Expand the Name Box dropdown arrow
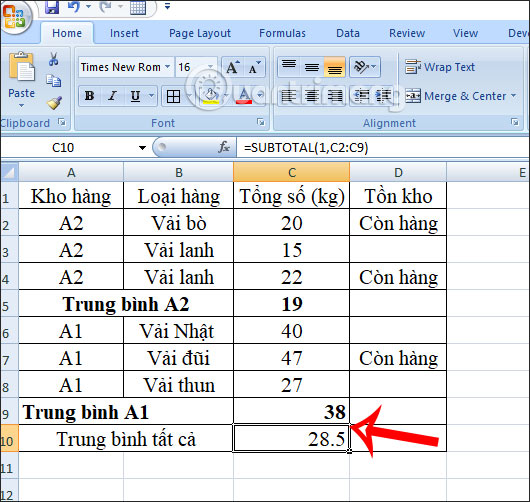530x502 pixels. pos(142,148)
